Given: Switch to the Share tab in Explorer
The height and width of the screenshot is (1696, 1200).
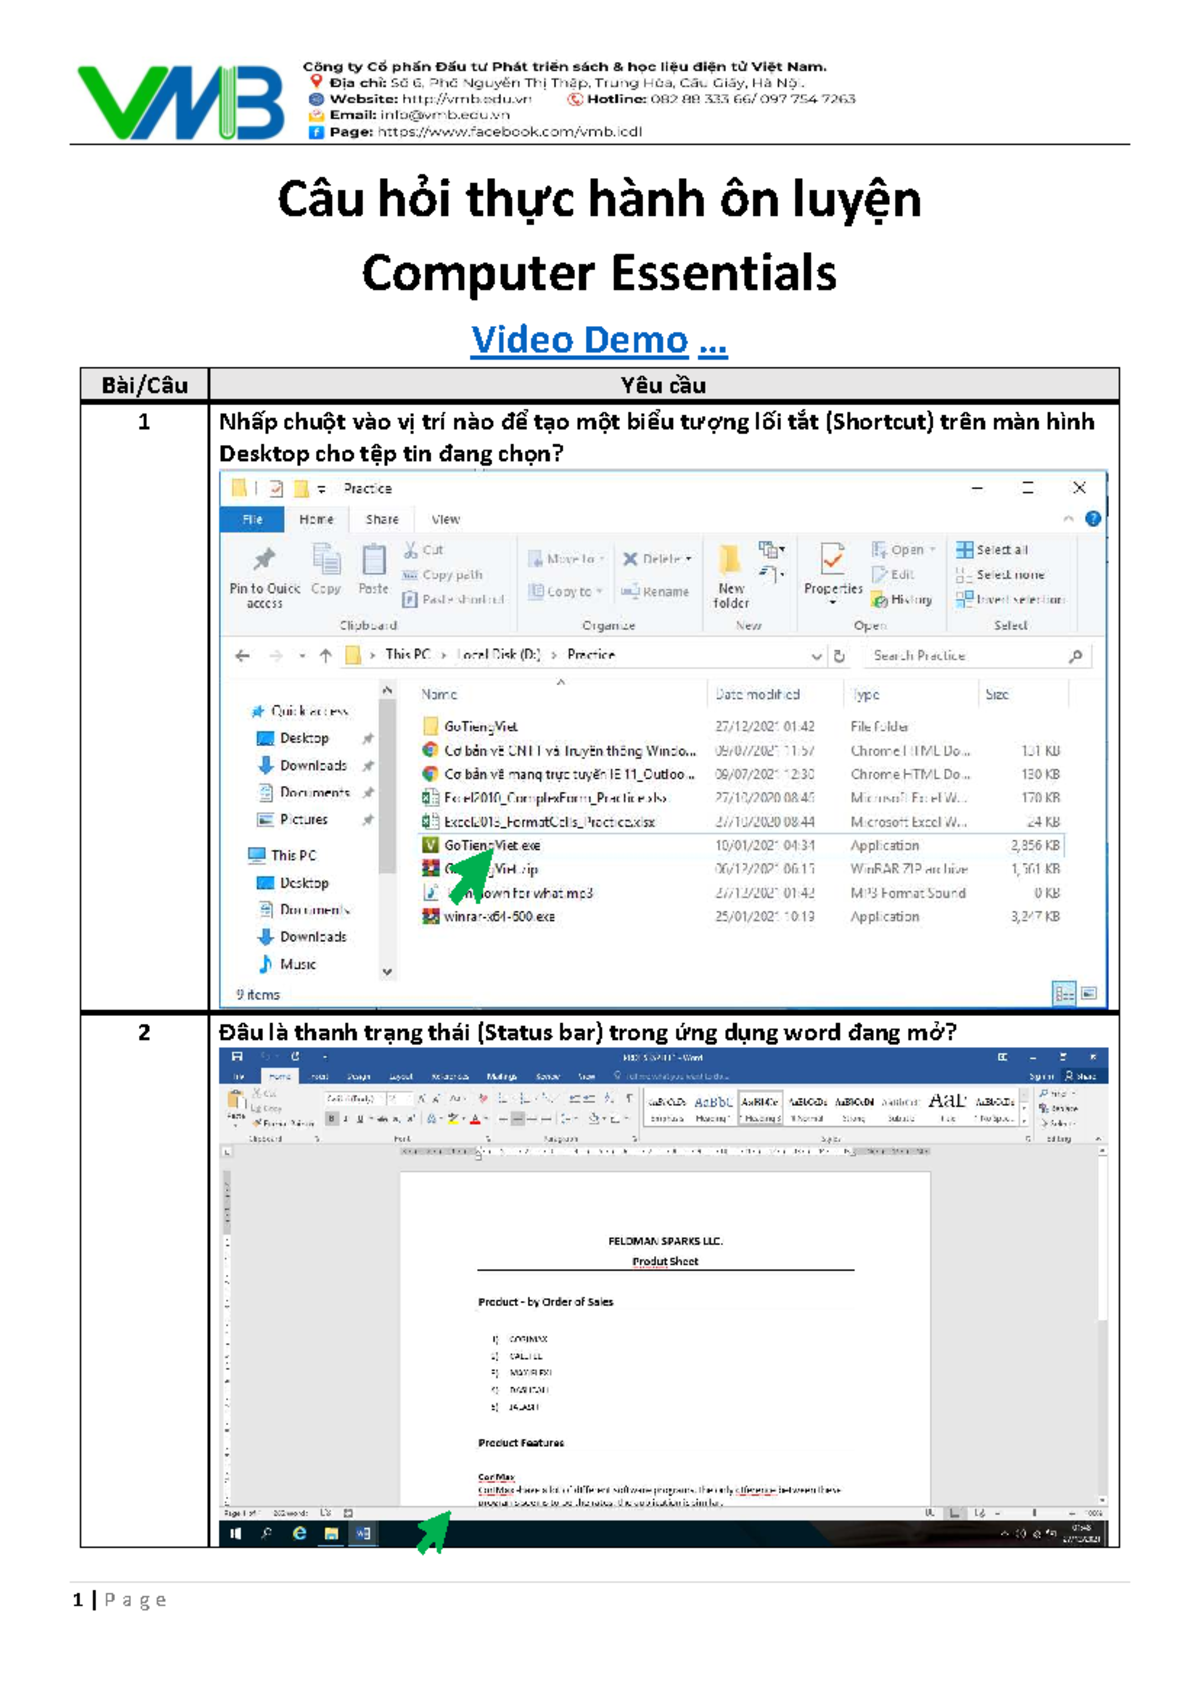Looking at the screenshot, I should tap(382, 519).
